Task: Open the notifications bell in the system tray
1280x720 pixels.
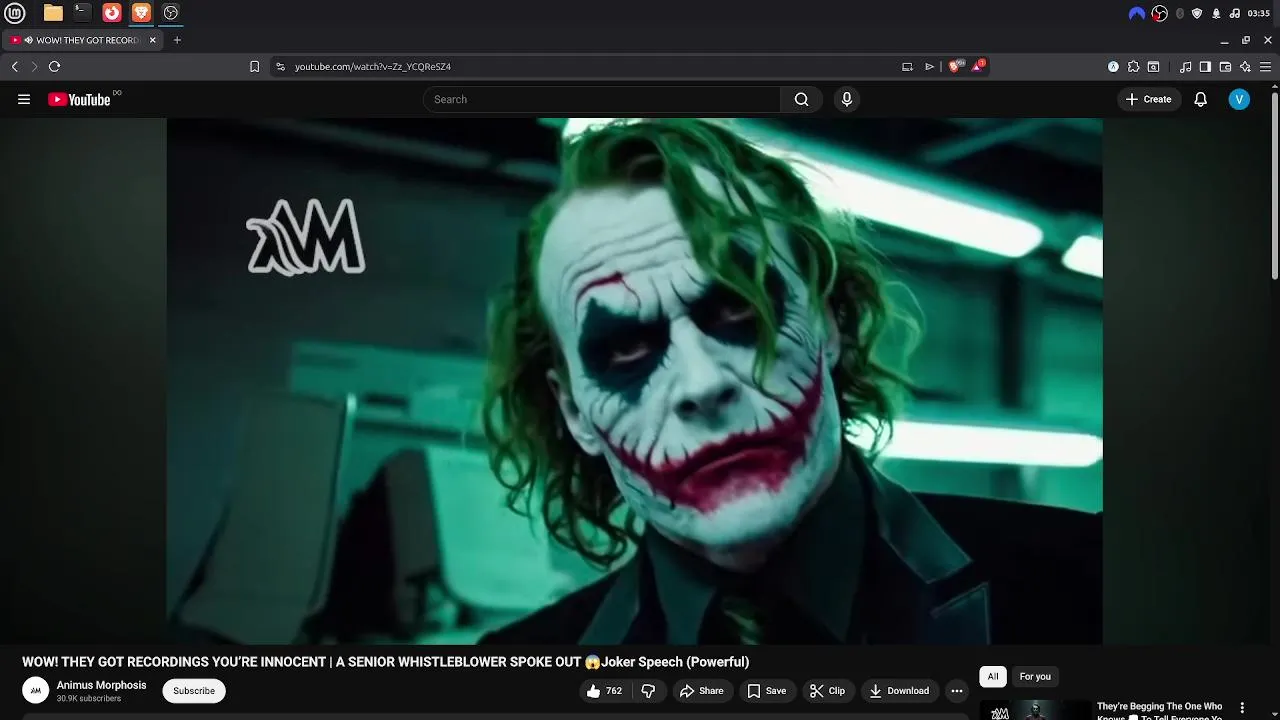Action: click(x=1216, y=13)
